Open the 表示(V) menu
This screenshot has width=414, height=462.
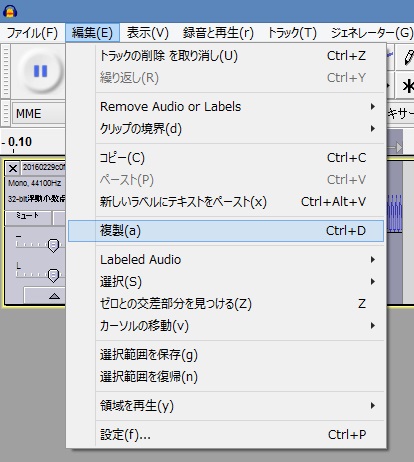point(148,33)
